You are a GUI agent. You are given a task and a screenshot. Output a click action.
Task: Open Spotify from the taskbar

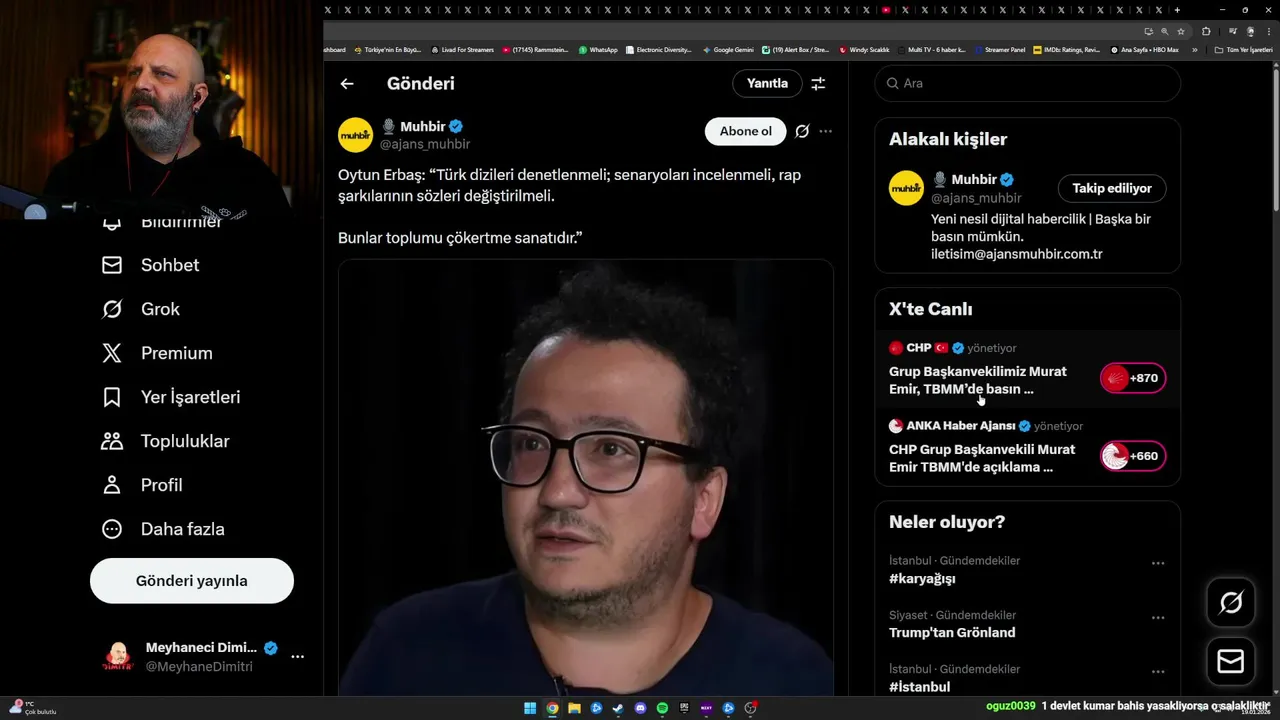tap(662, 708)
